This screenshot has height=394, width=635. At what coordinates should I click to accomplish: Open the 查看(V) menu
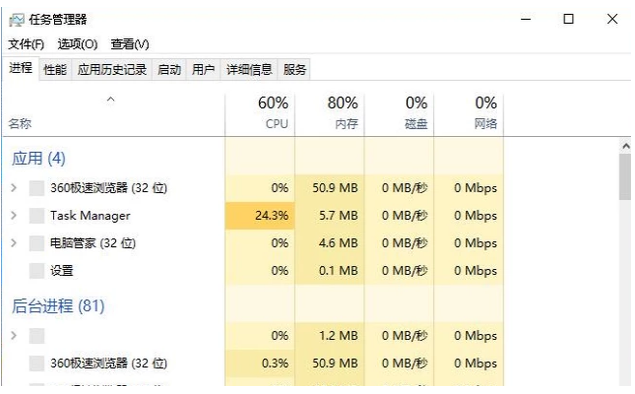[x=130, y=44]
